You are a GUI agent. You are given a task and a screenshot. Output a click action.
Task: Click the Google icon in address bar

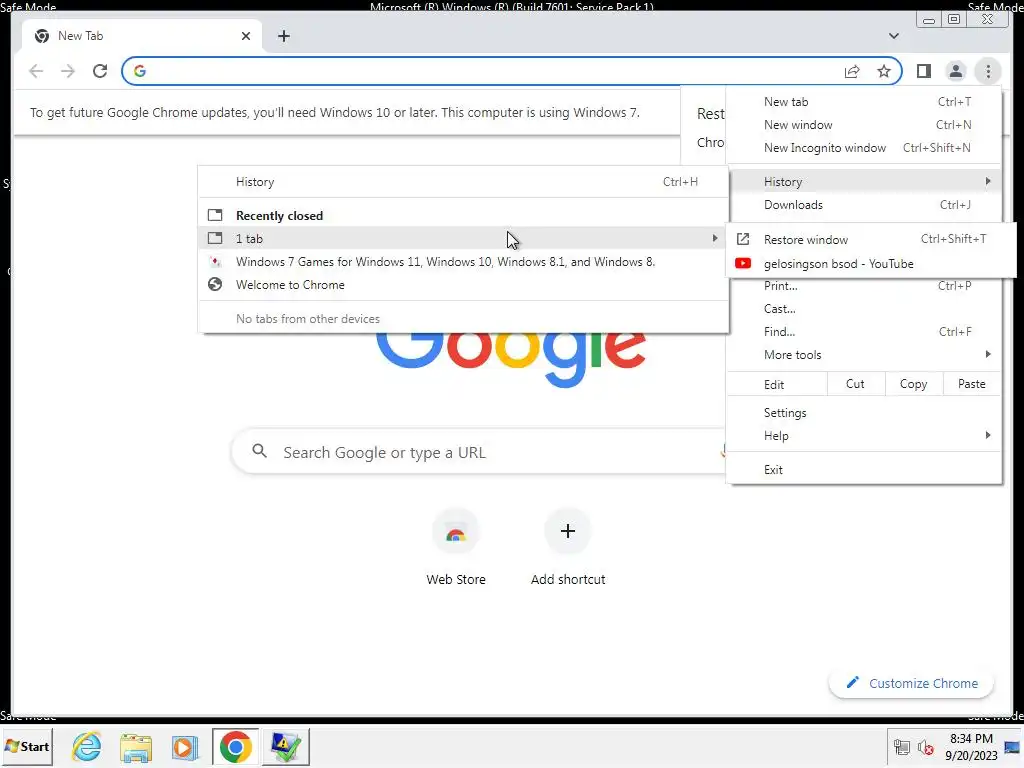139,71
